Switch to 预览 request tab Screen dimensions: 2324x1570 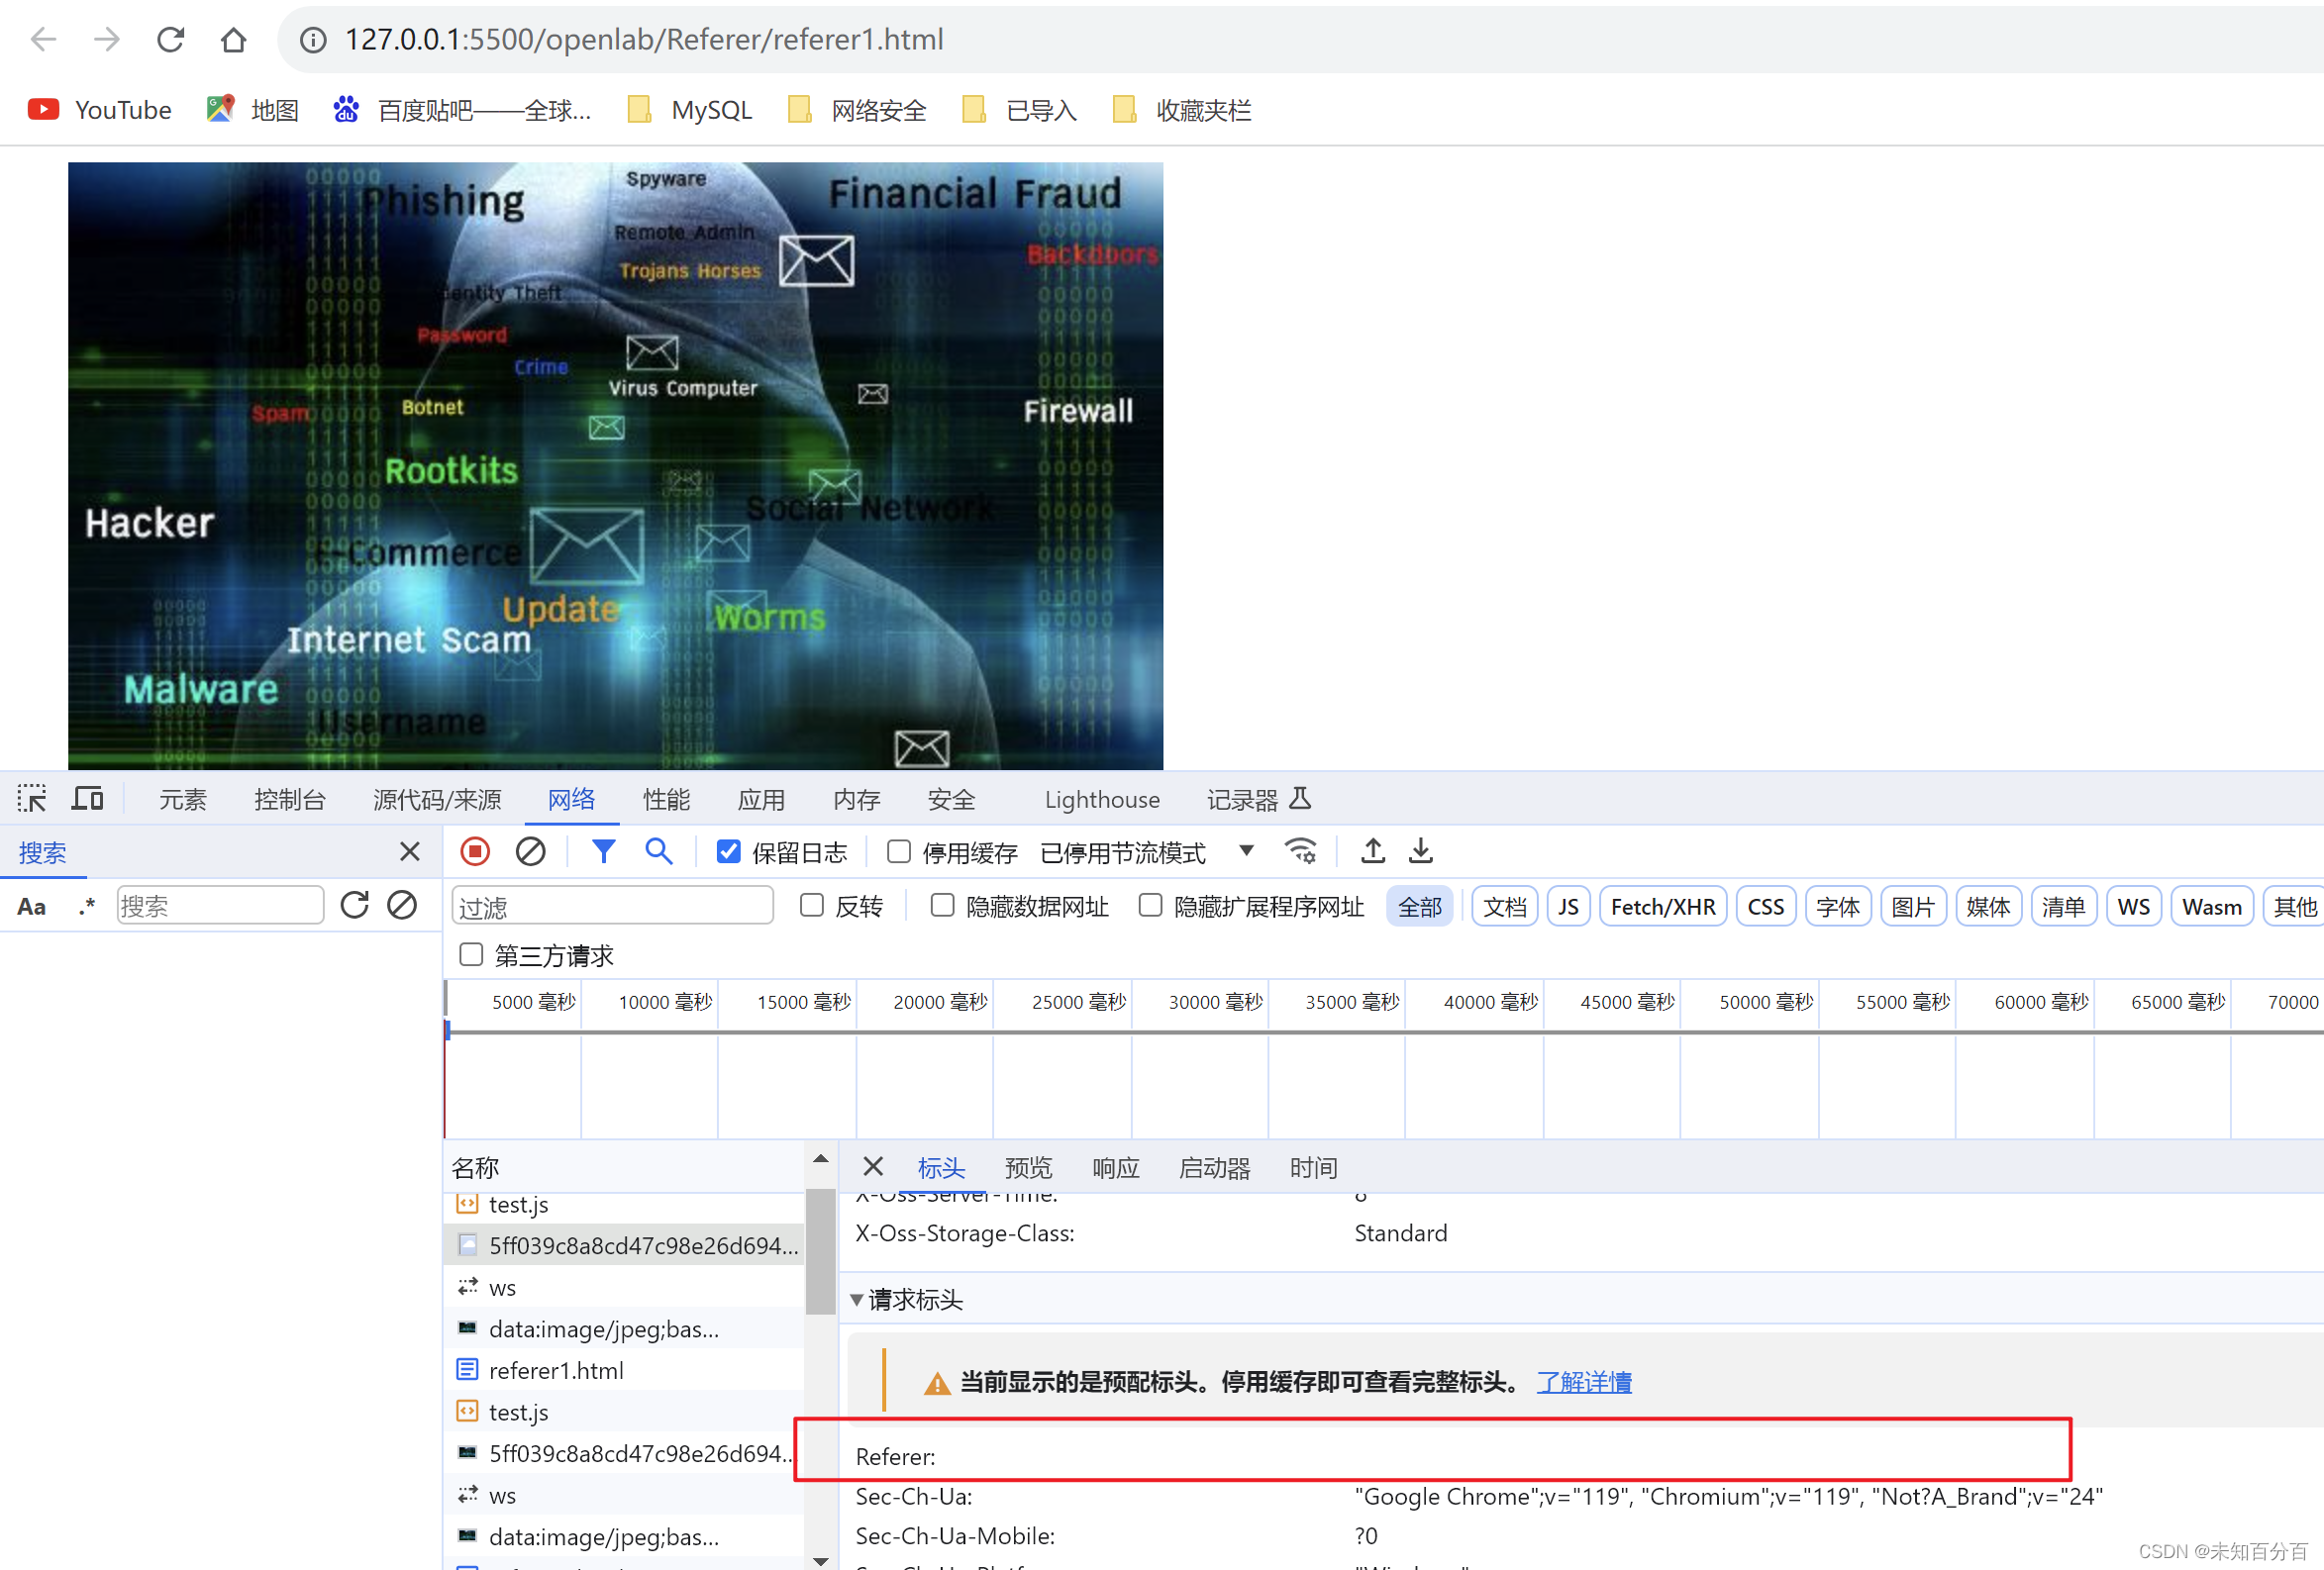coord(1028,1167)
